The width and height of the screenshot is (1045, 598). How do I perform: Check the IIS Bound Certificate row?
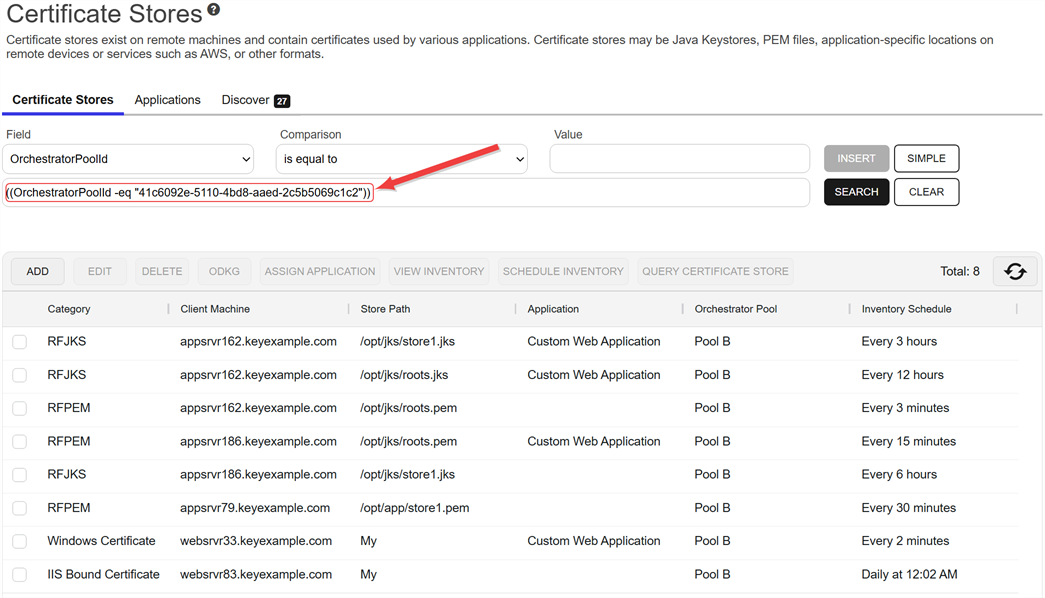pyautogui.click(x=19, y=575)
